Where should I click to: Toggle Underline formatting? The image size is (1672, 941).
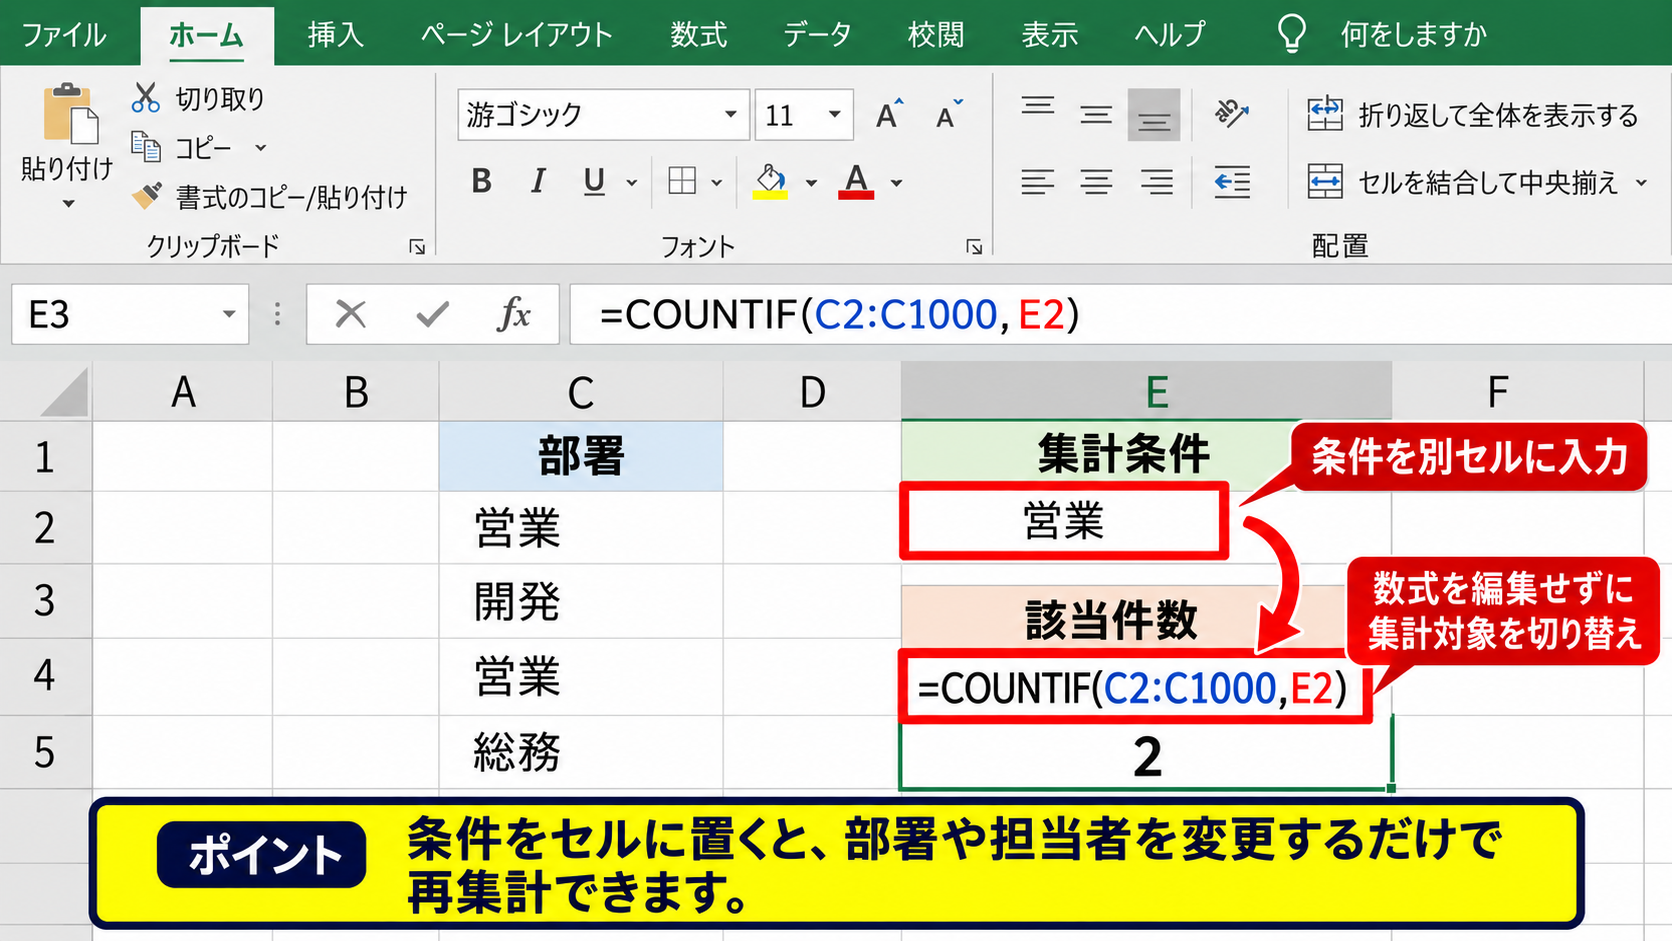[x=594, y=182]
